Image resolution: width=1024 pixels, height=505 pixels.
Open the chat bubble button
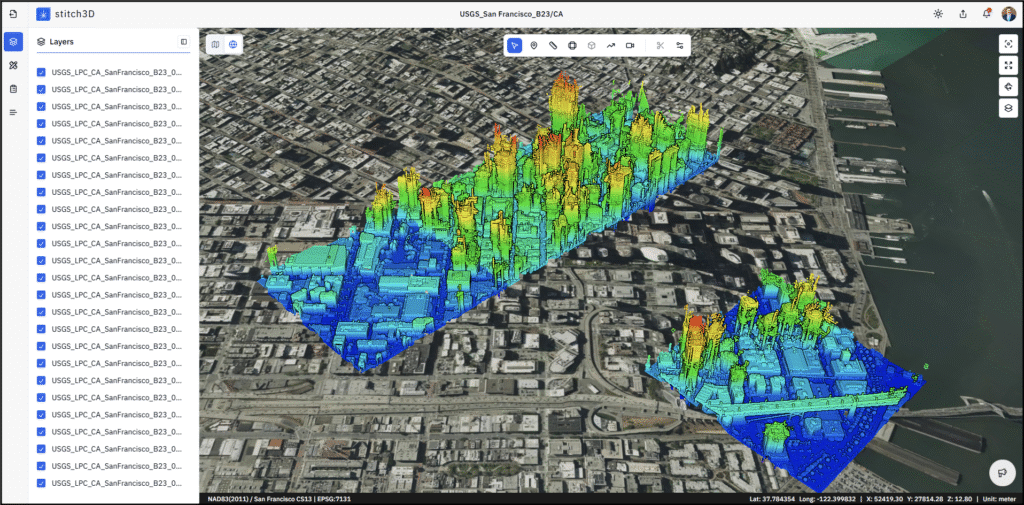(1000, 472)
